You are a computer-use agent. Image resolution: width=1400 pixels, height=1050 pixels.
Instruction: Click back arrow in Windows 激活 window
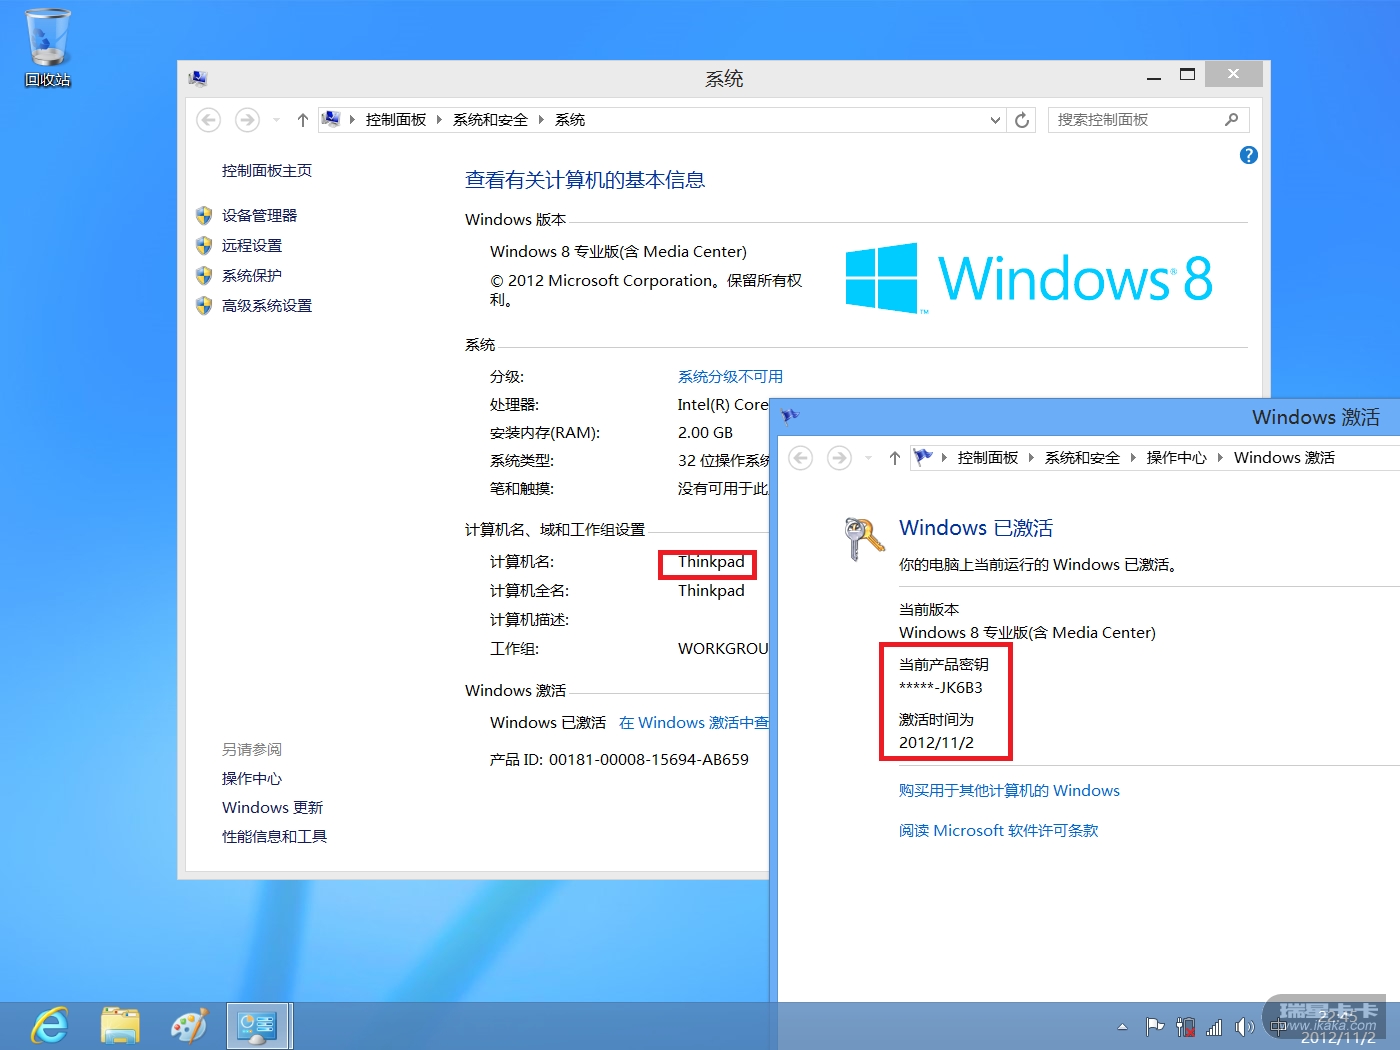(x=800, y=458)
